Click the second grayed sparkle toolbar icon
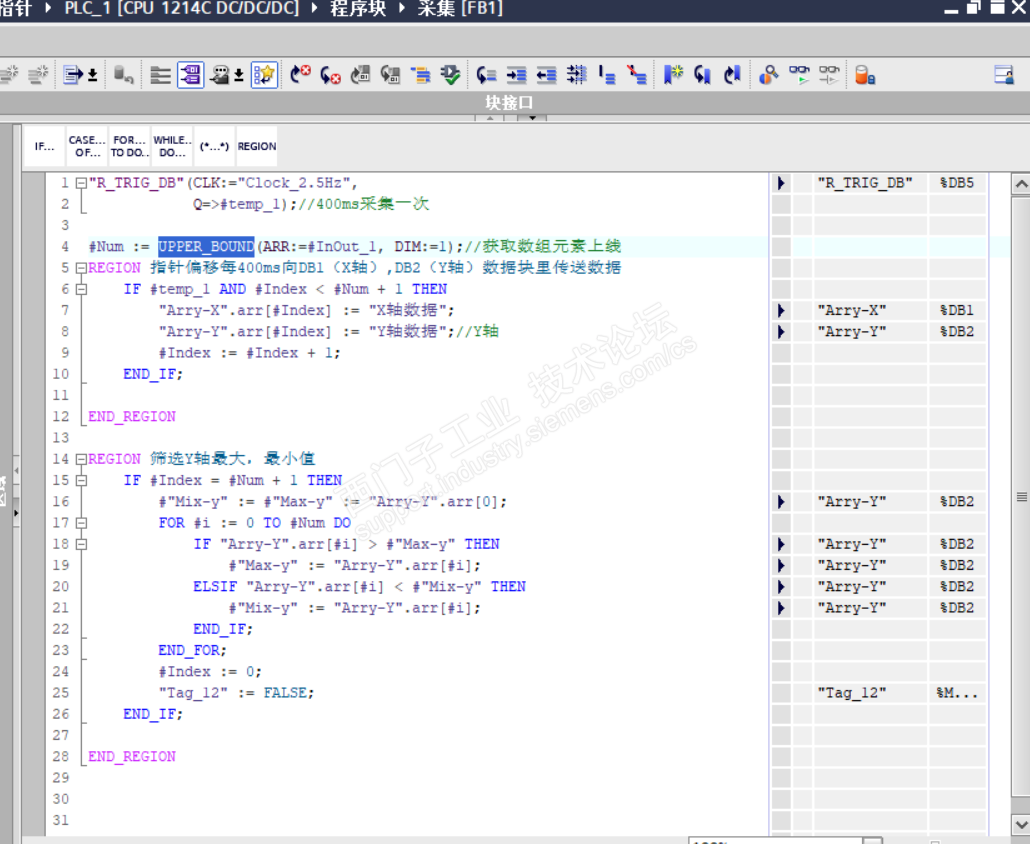This screenshot has height=844, width=1030. [38, 75]
